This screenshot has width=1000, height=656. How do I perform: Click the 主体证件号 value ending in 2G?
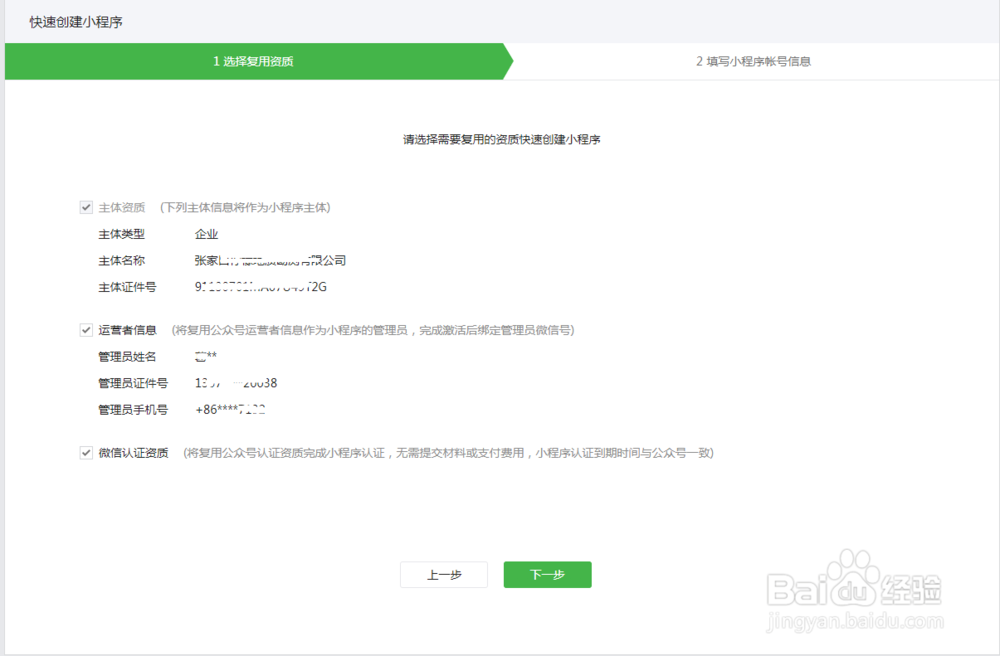point(261,287)
